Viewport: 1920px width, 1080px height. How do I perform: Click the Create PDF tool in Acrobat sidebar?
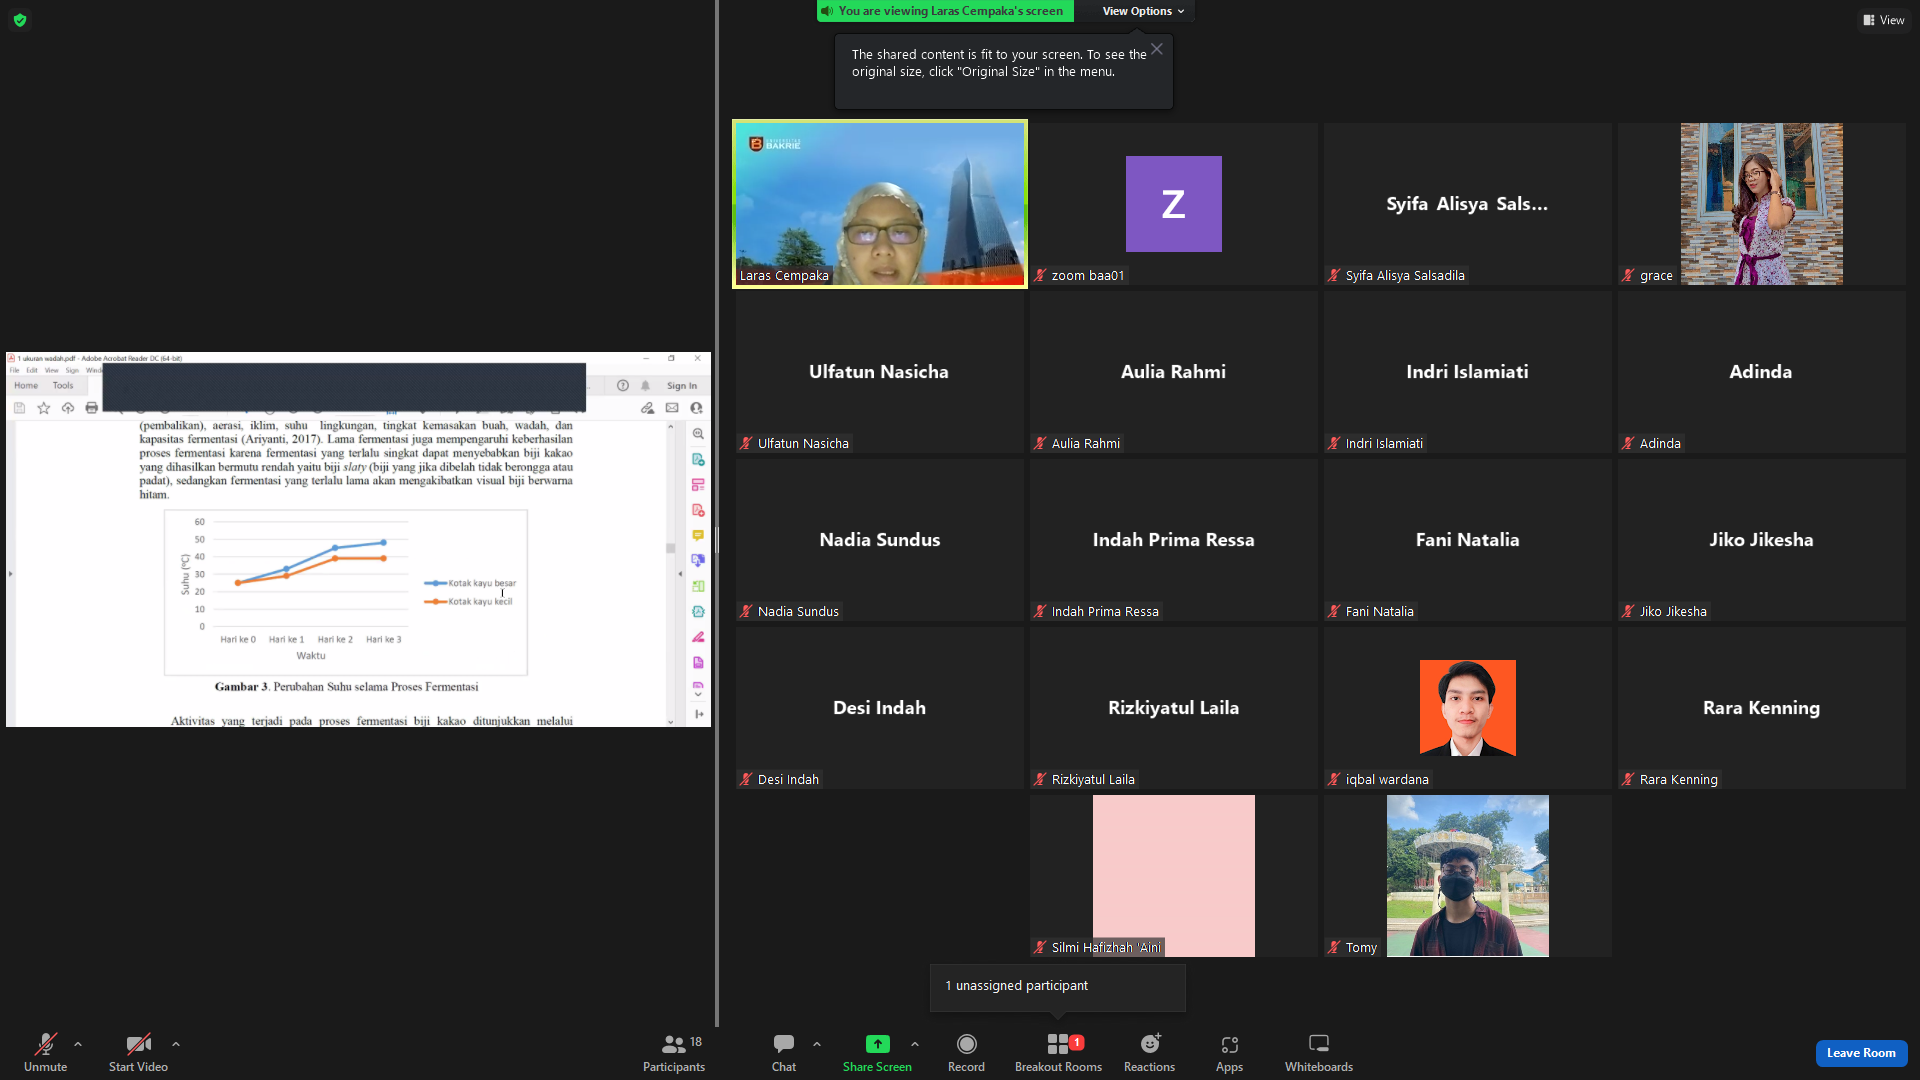tap(698, 511)
